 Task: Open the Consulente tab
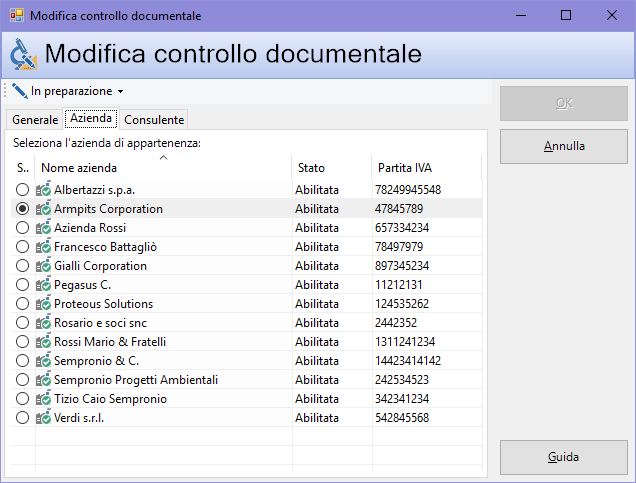pyautogui.click(x=154, y=120)
